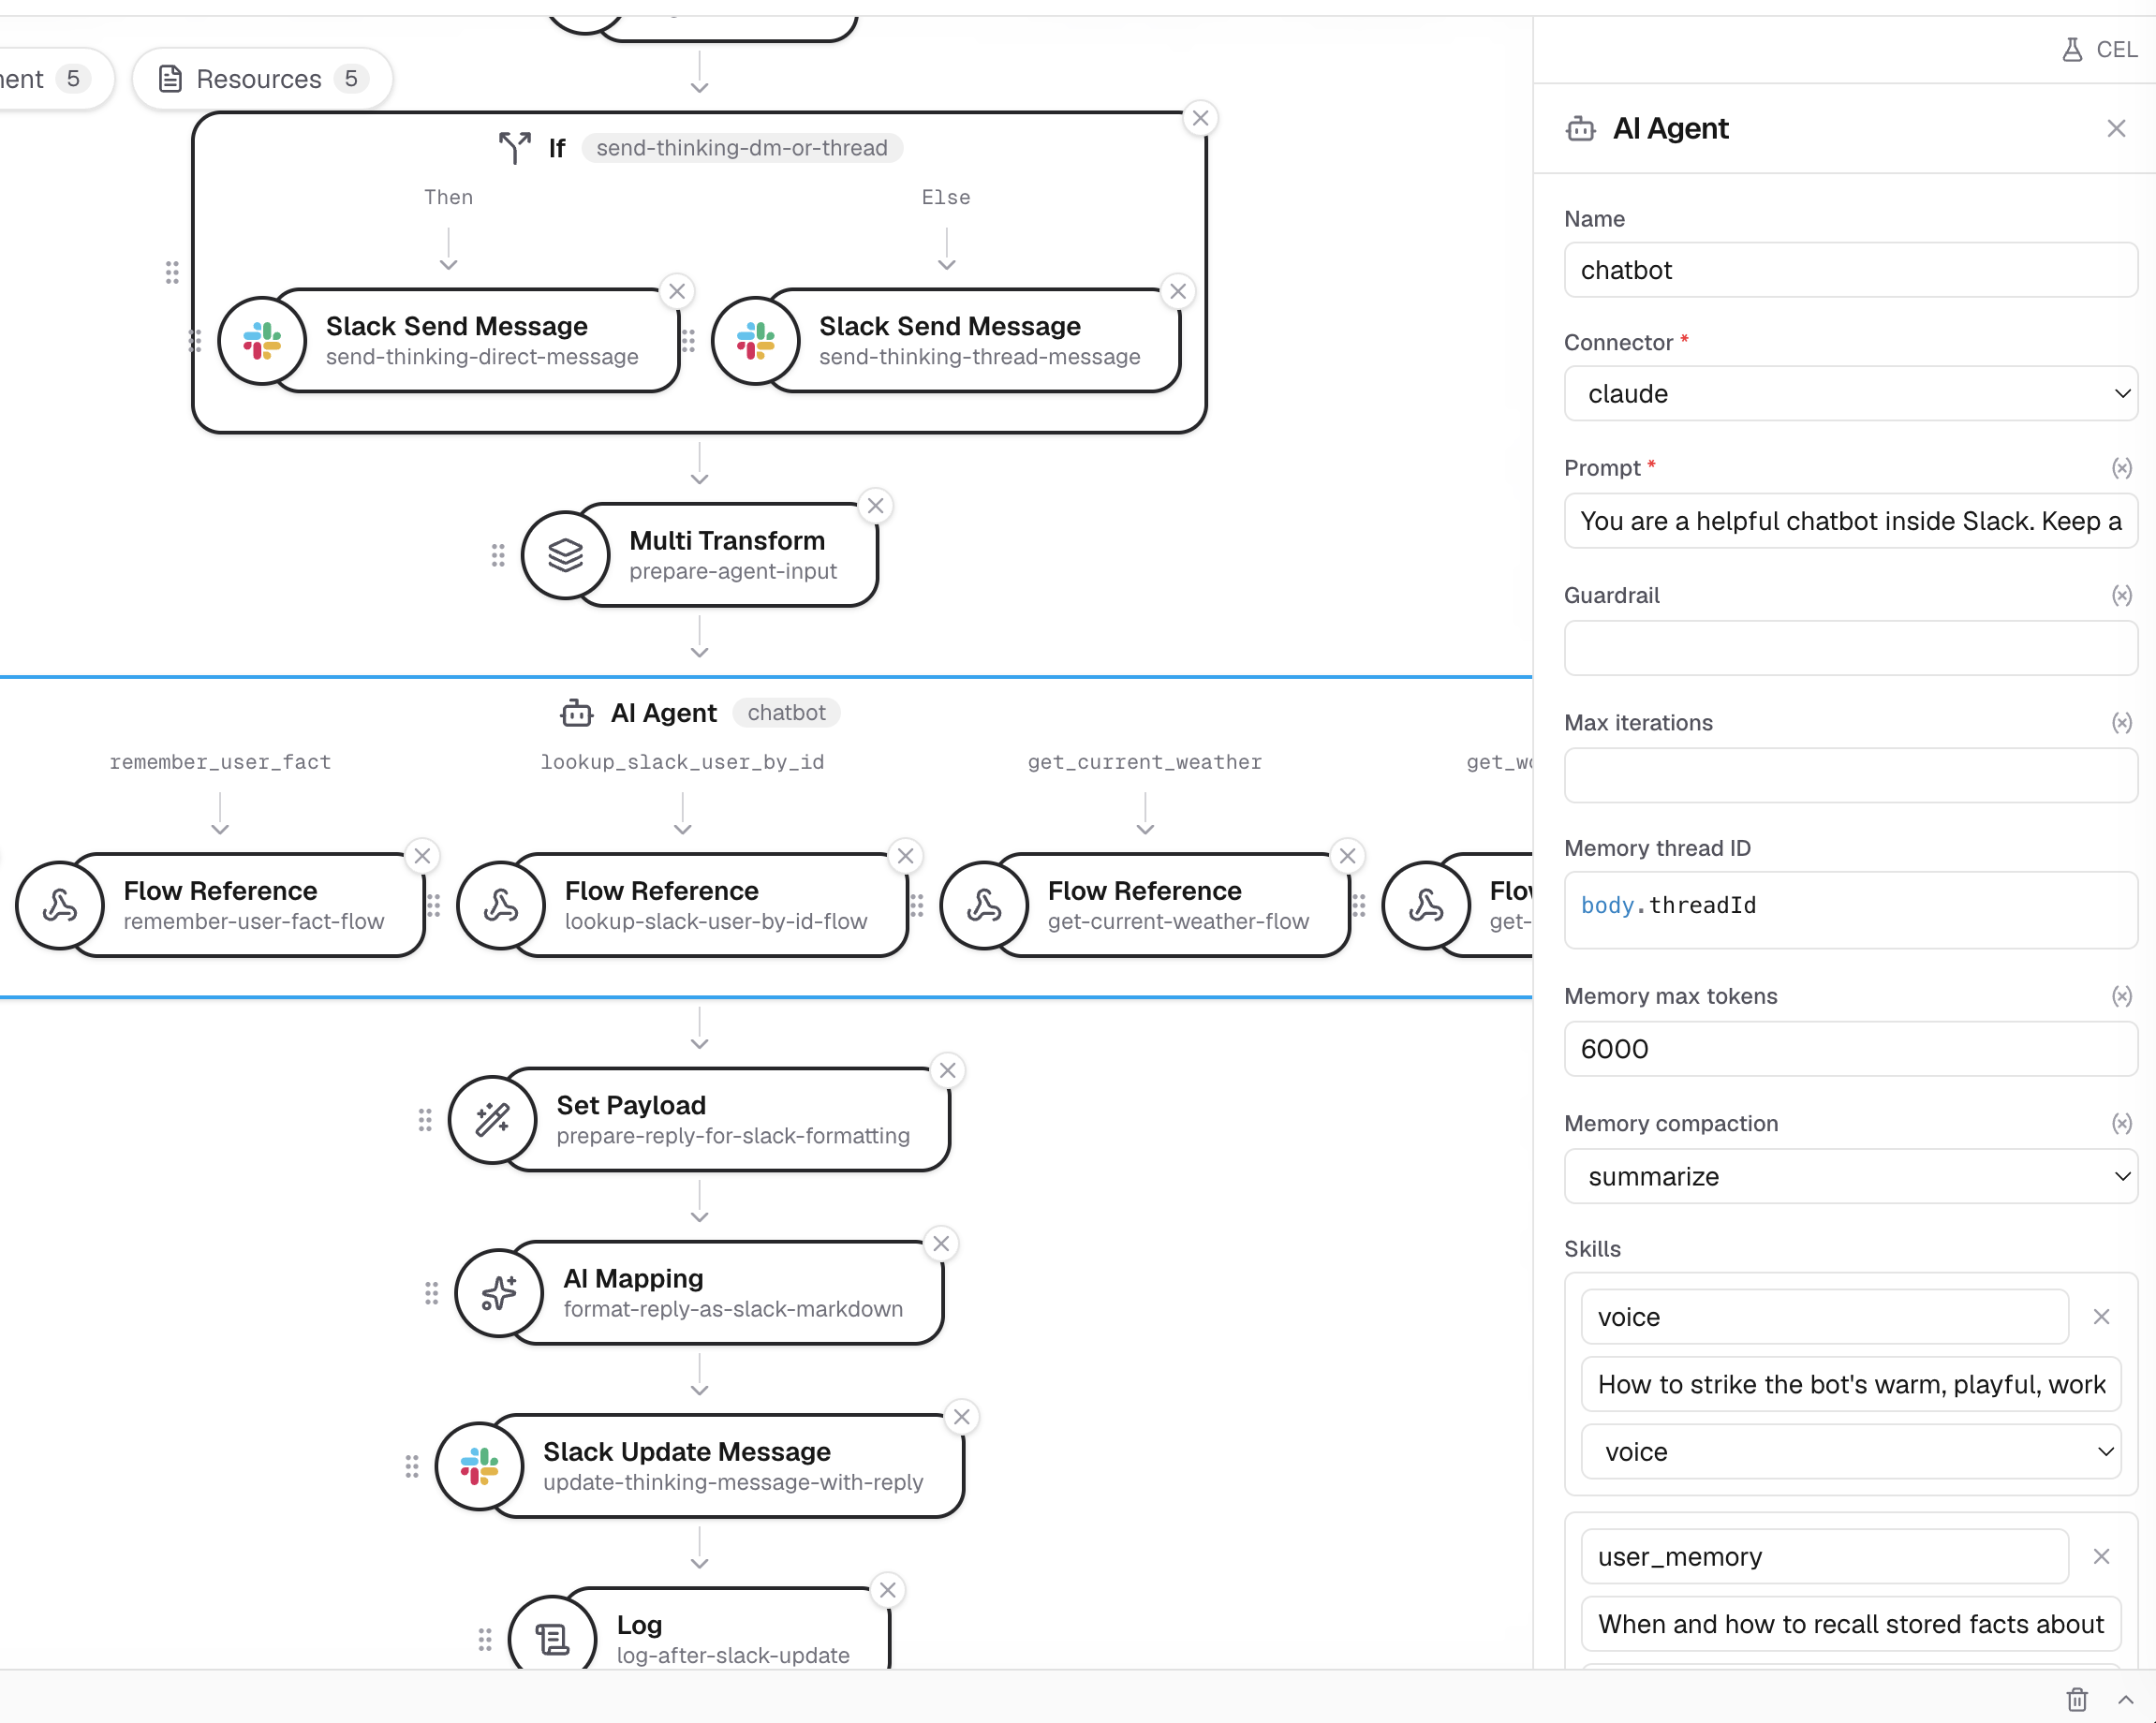This screenshot has width=2156, height=1723.
Task: Remove get-current-weather-flow reference
Action: [1347, 856]
